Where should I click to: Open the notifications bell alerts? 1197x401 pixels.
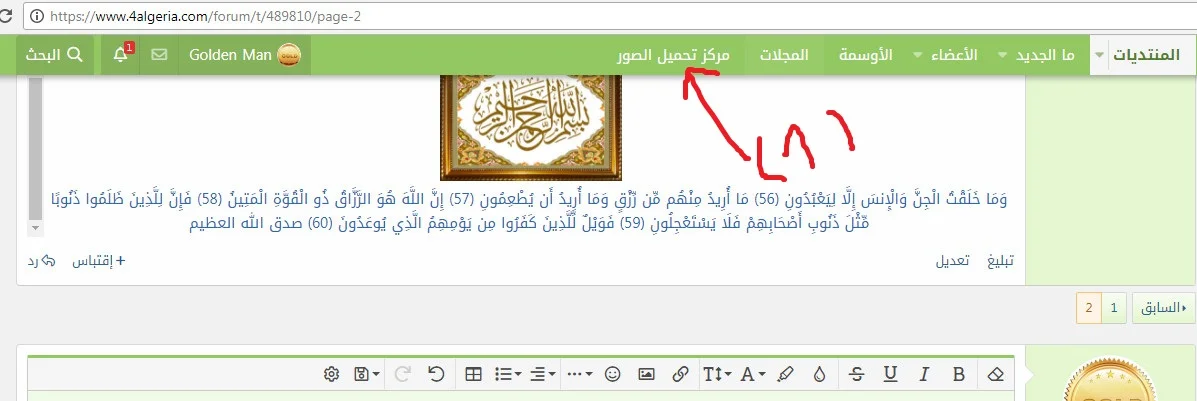121,55
